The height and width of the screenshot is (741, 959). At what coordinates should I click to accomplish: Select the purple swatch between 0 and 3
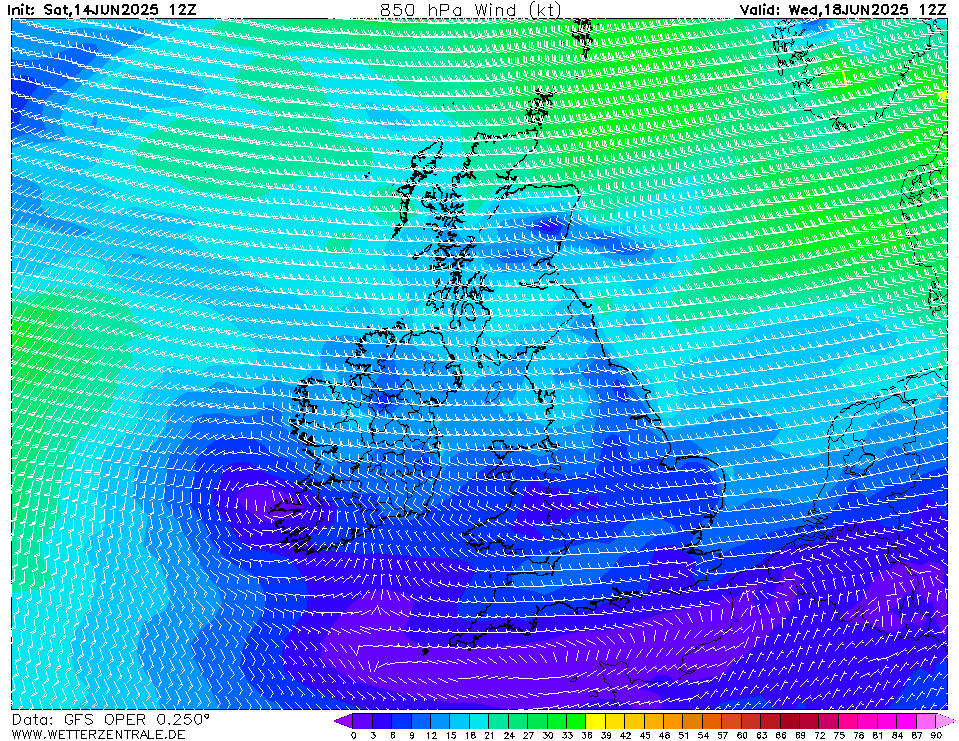363,721
